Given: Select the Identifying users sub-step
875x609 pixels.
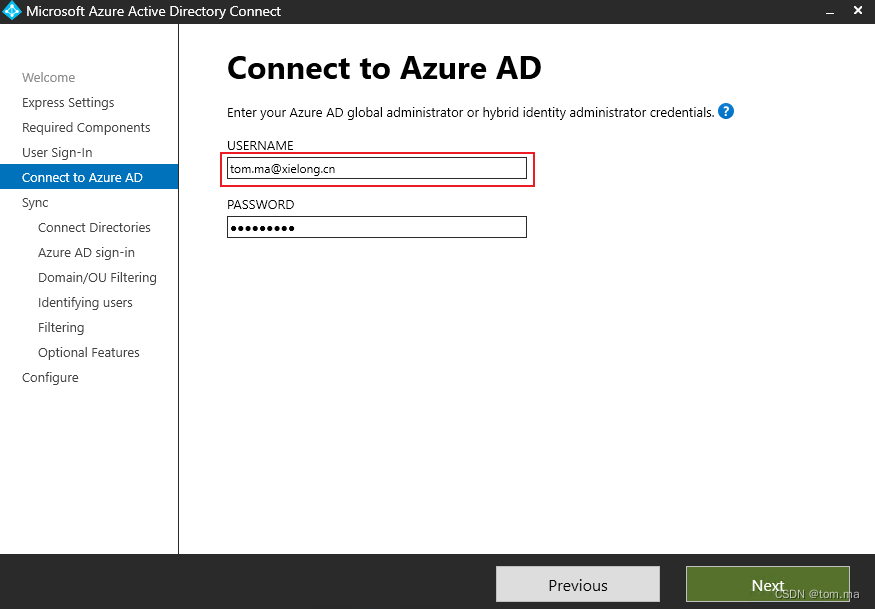Looking at the screenshot, I should coord(85,303).
